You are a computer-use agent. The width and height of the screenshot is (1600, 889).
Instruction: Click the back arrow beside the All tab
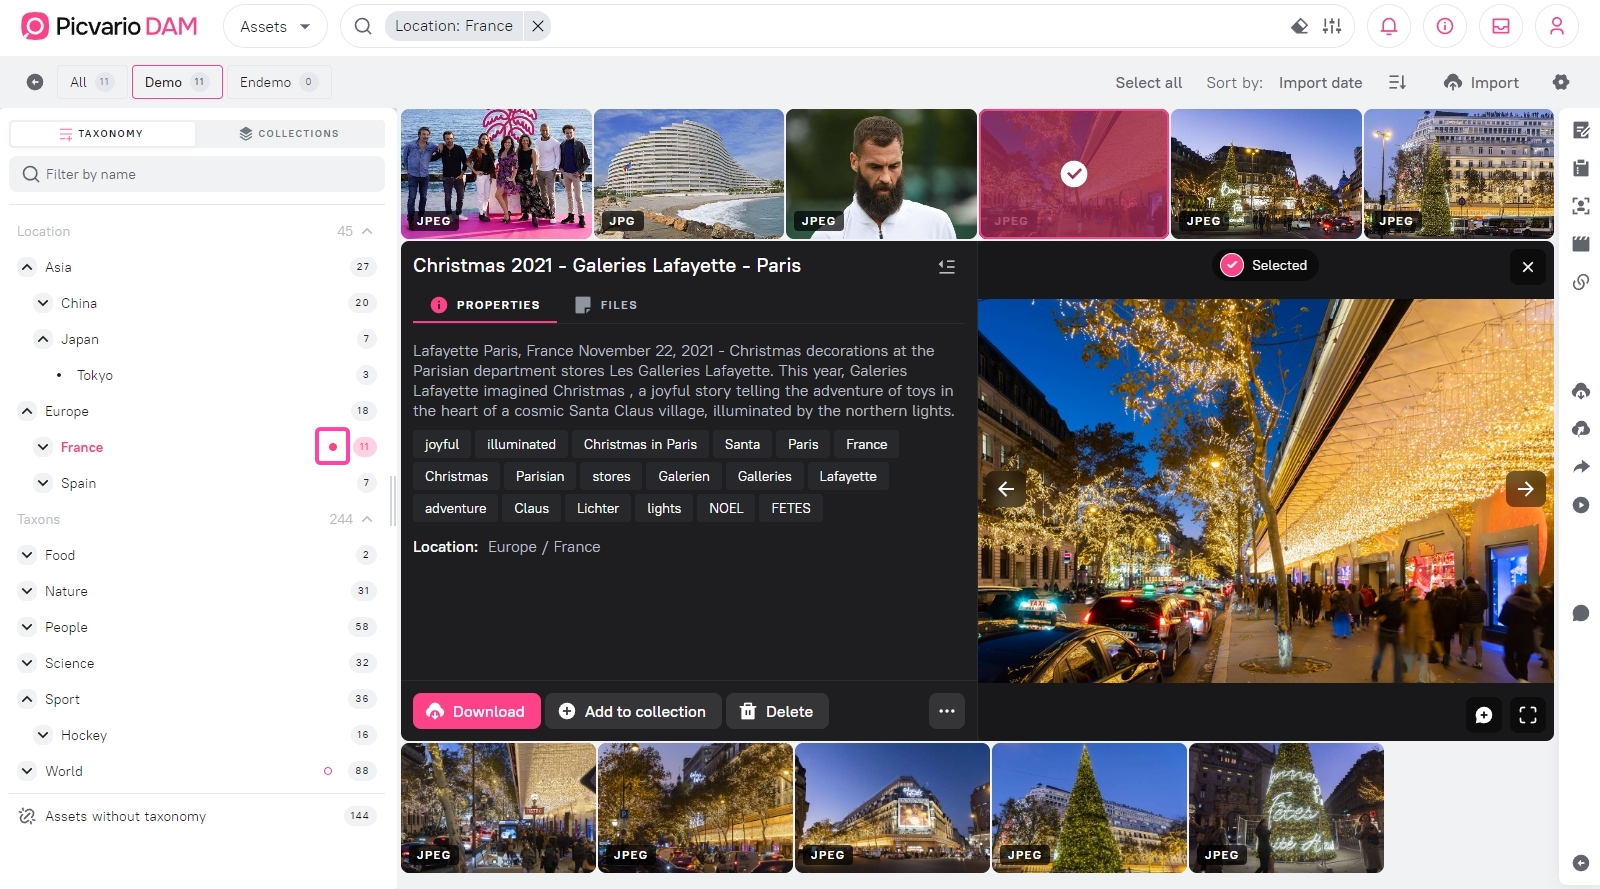[35, 82]
